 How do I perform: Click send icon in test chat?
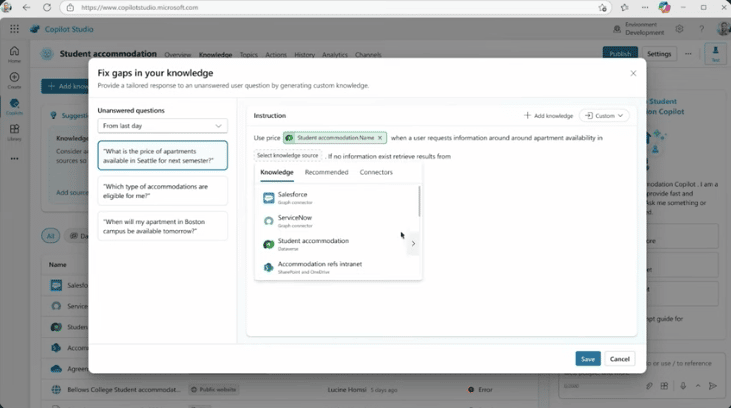tap(712, 386)
